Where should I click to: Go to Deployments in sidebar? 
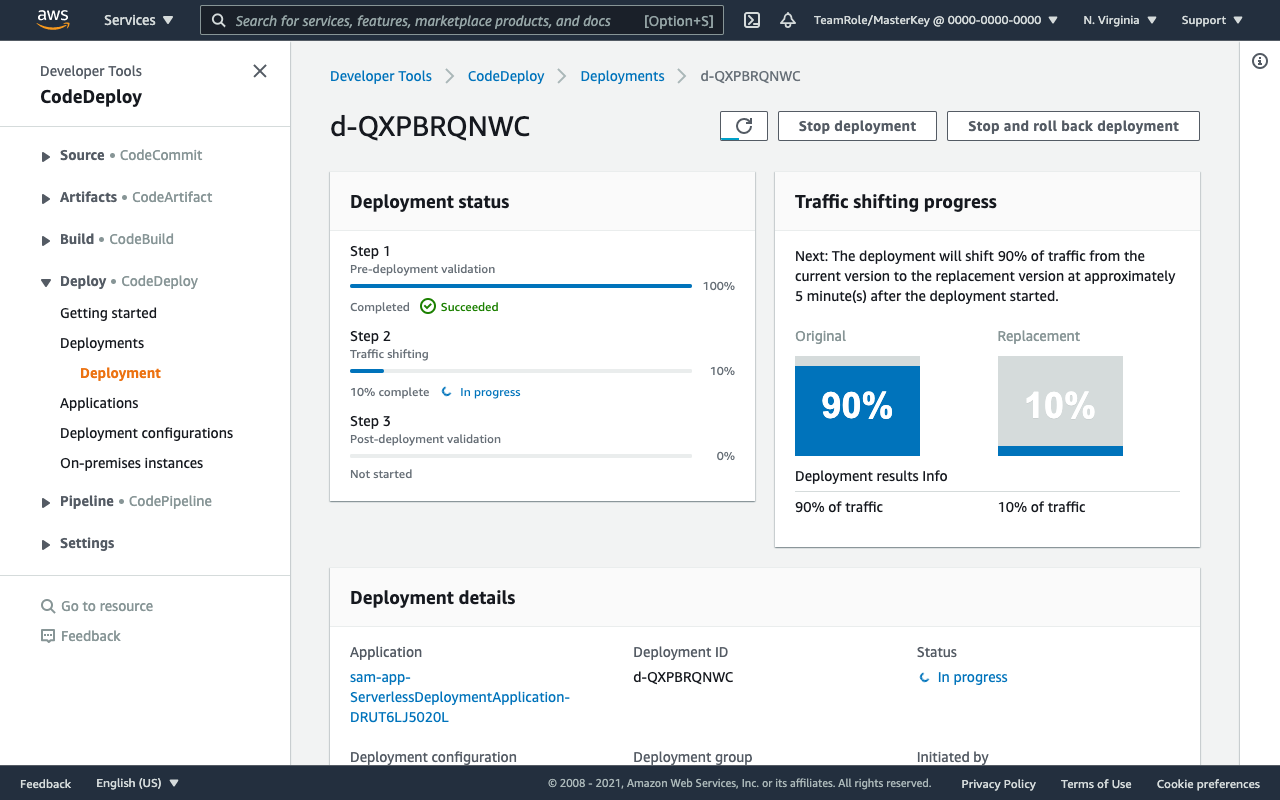point(102,343)
